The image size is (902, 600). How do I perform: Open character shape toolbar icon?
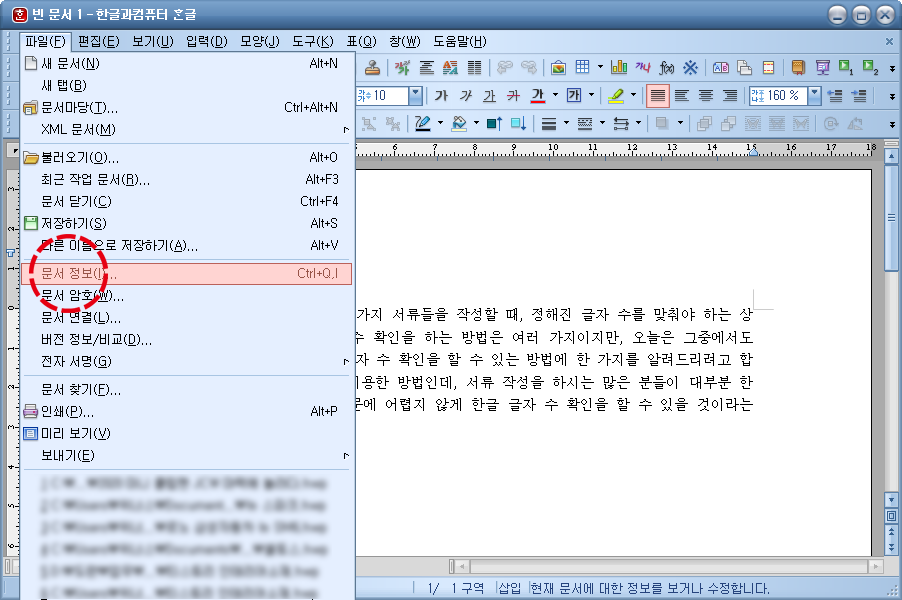click(402, 68)
